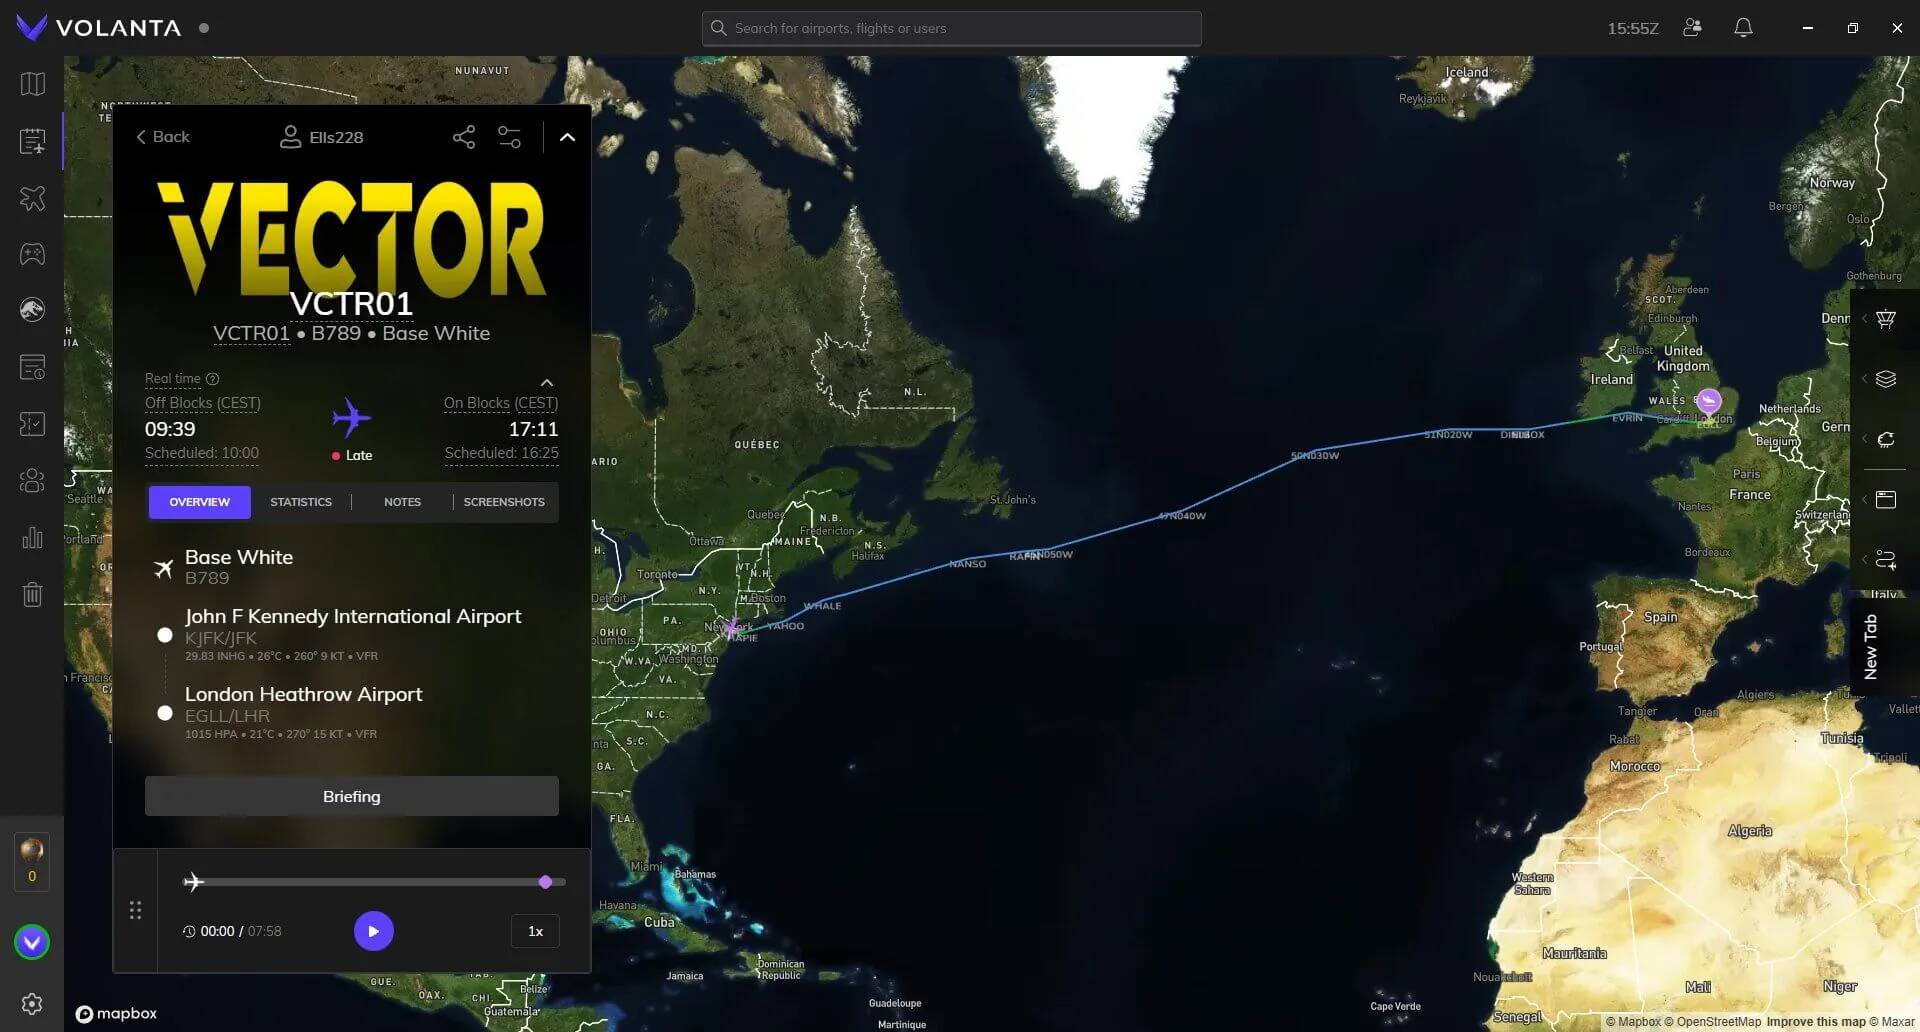Open the notifications bell

coord(1743,28)
